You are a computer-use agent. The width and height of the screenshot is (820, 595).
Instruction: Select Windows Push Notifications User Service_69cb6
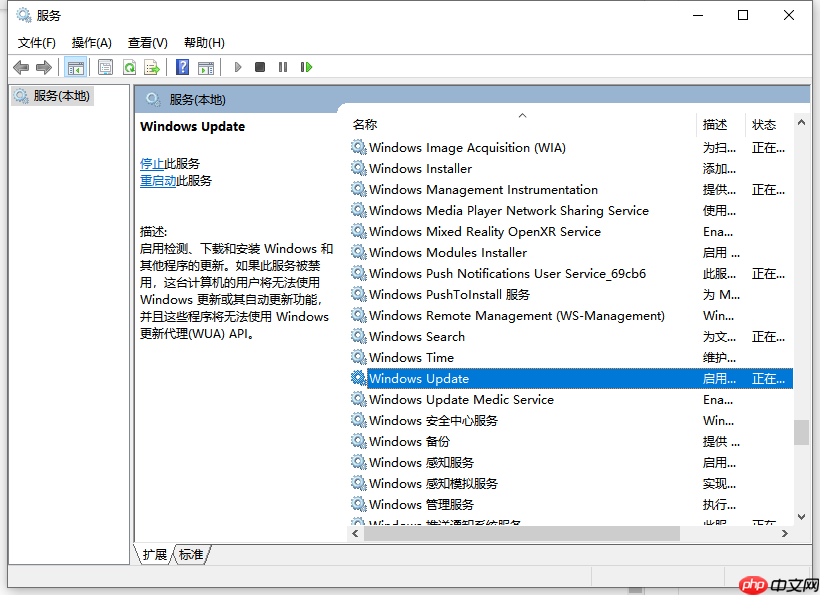tap(571, 273)
